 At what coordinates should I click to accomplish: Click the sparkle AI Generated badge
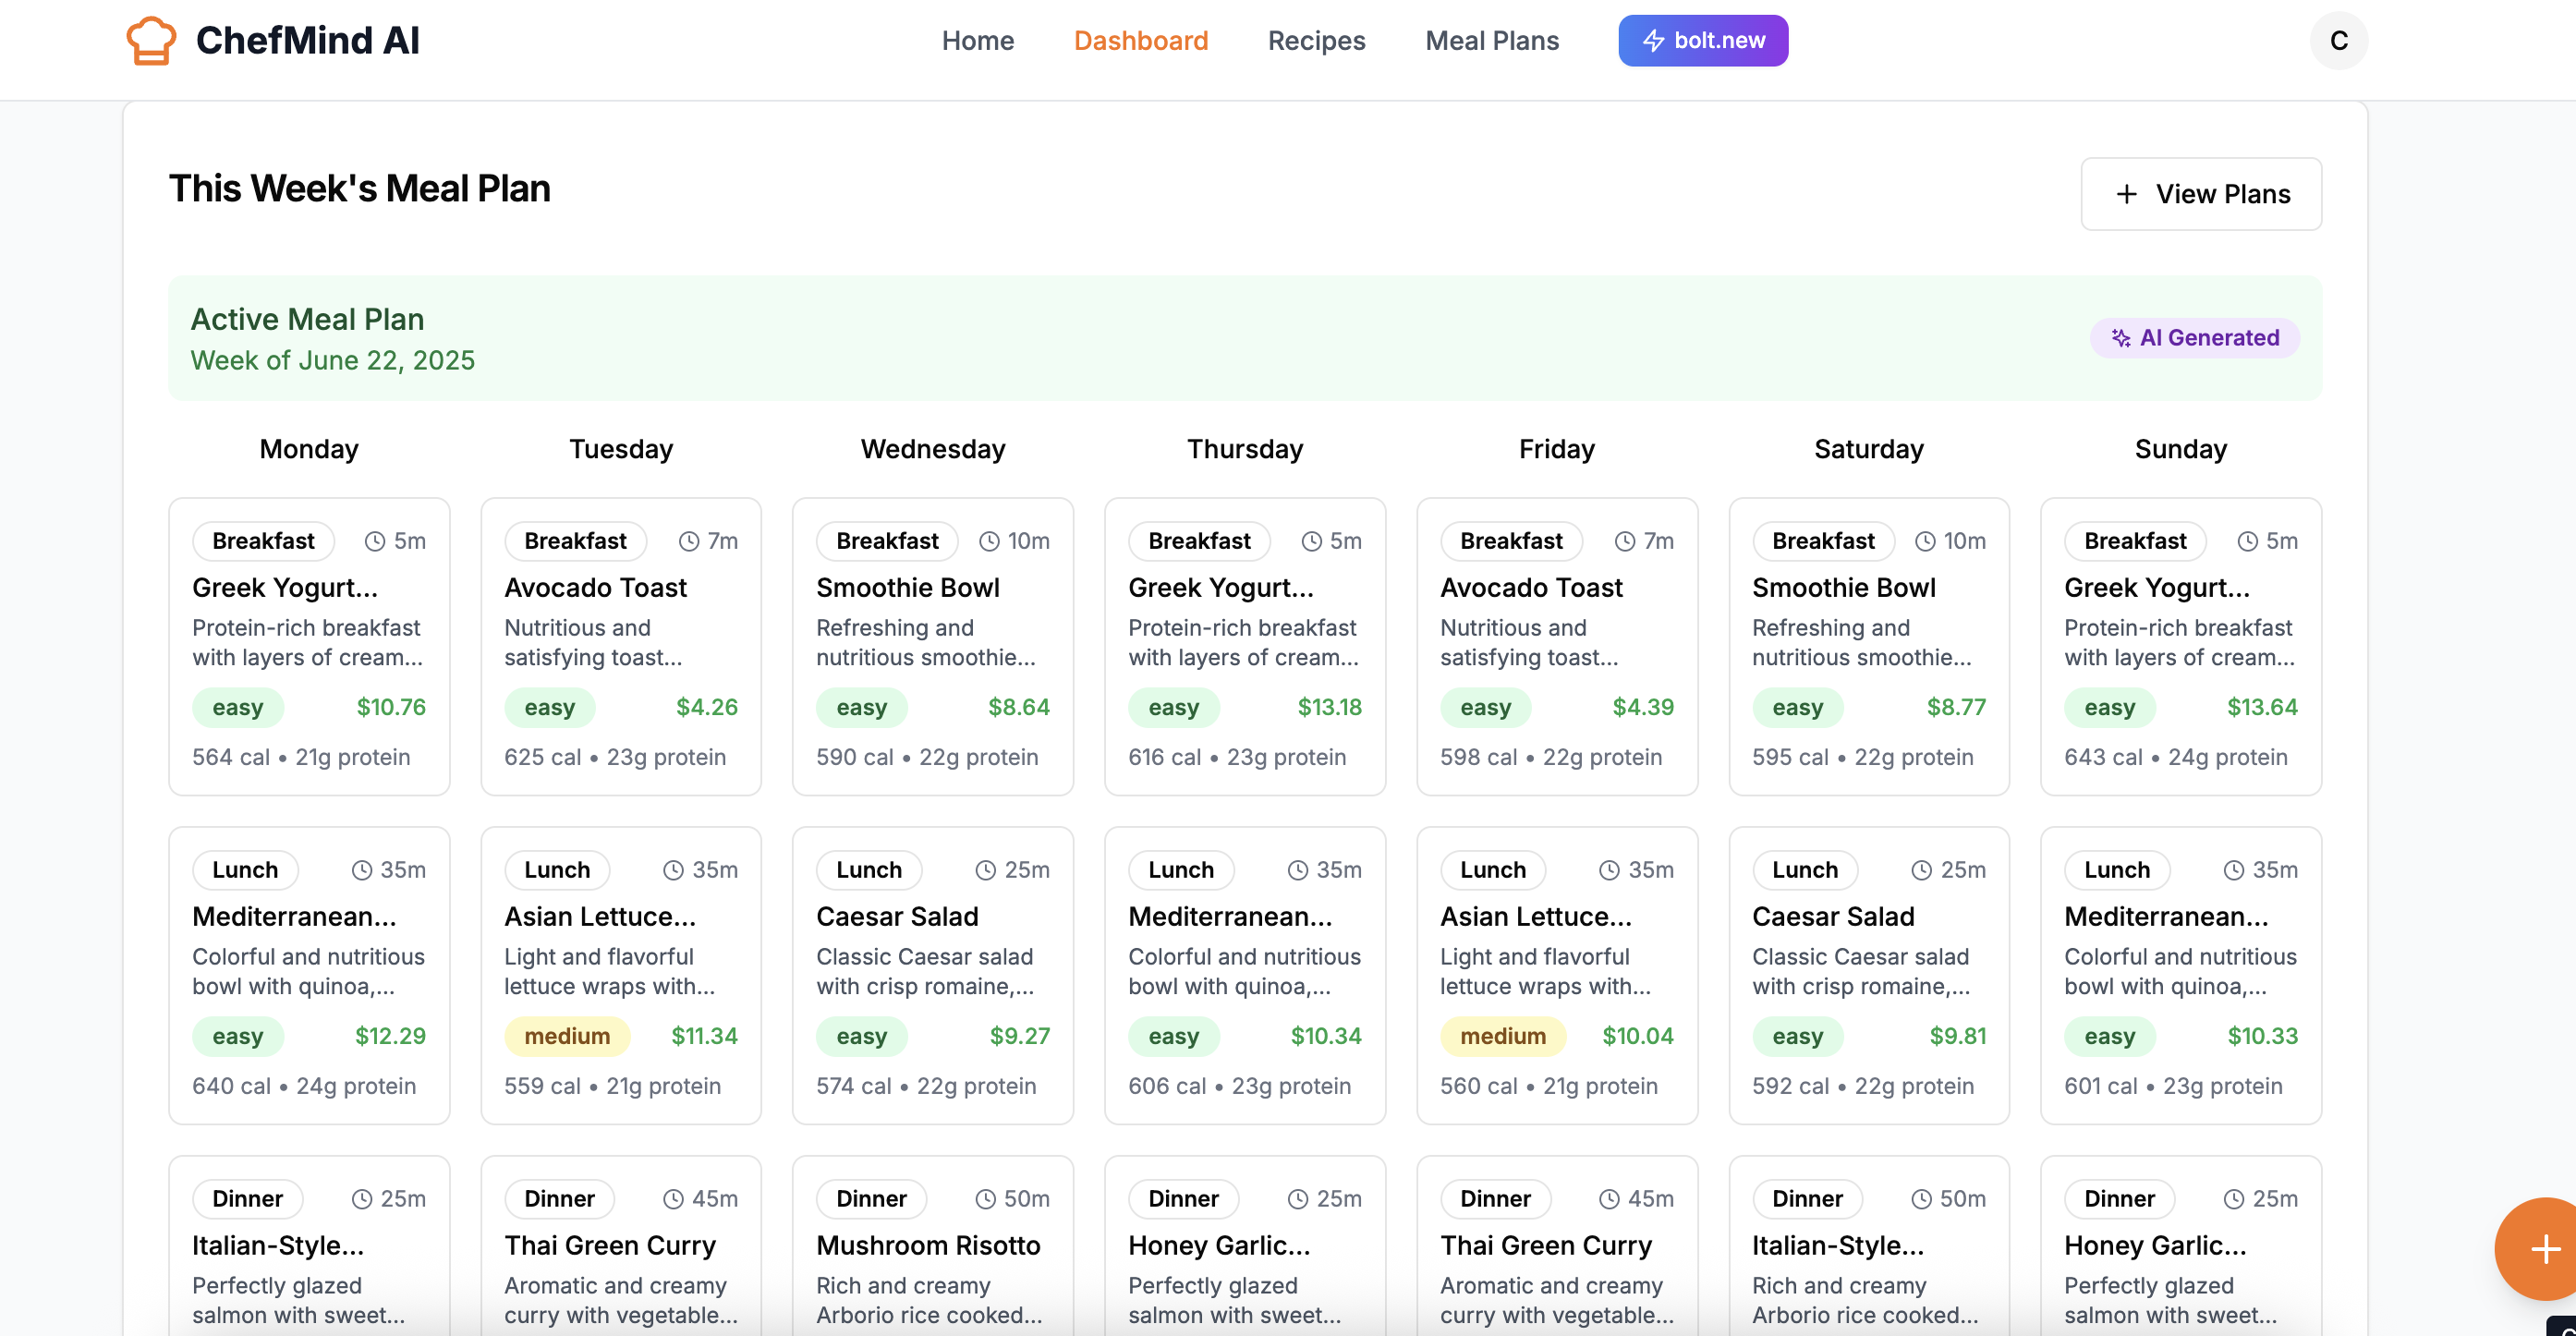click(x=2195, y=338)
